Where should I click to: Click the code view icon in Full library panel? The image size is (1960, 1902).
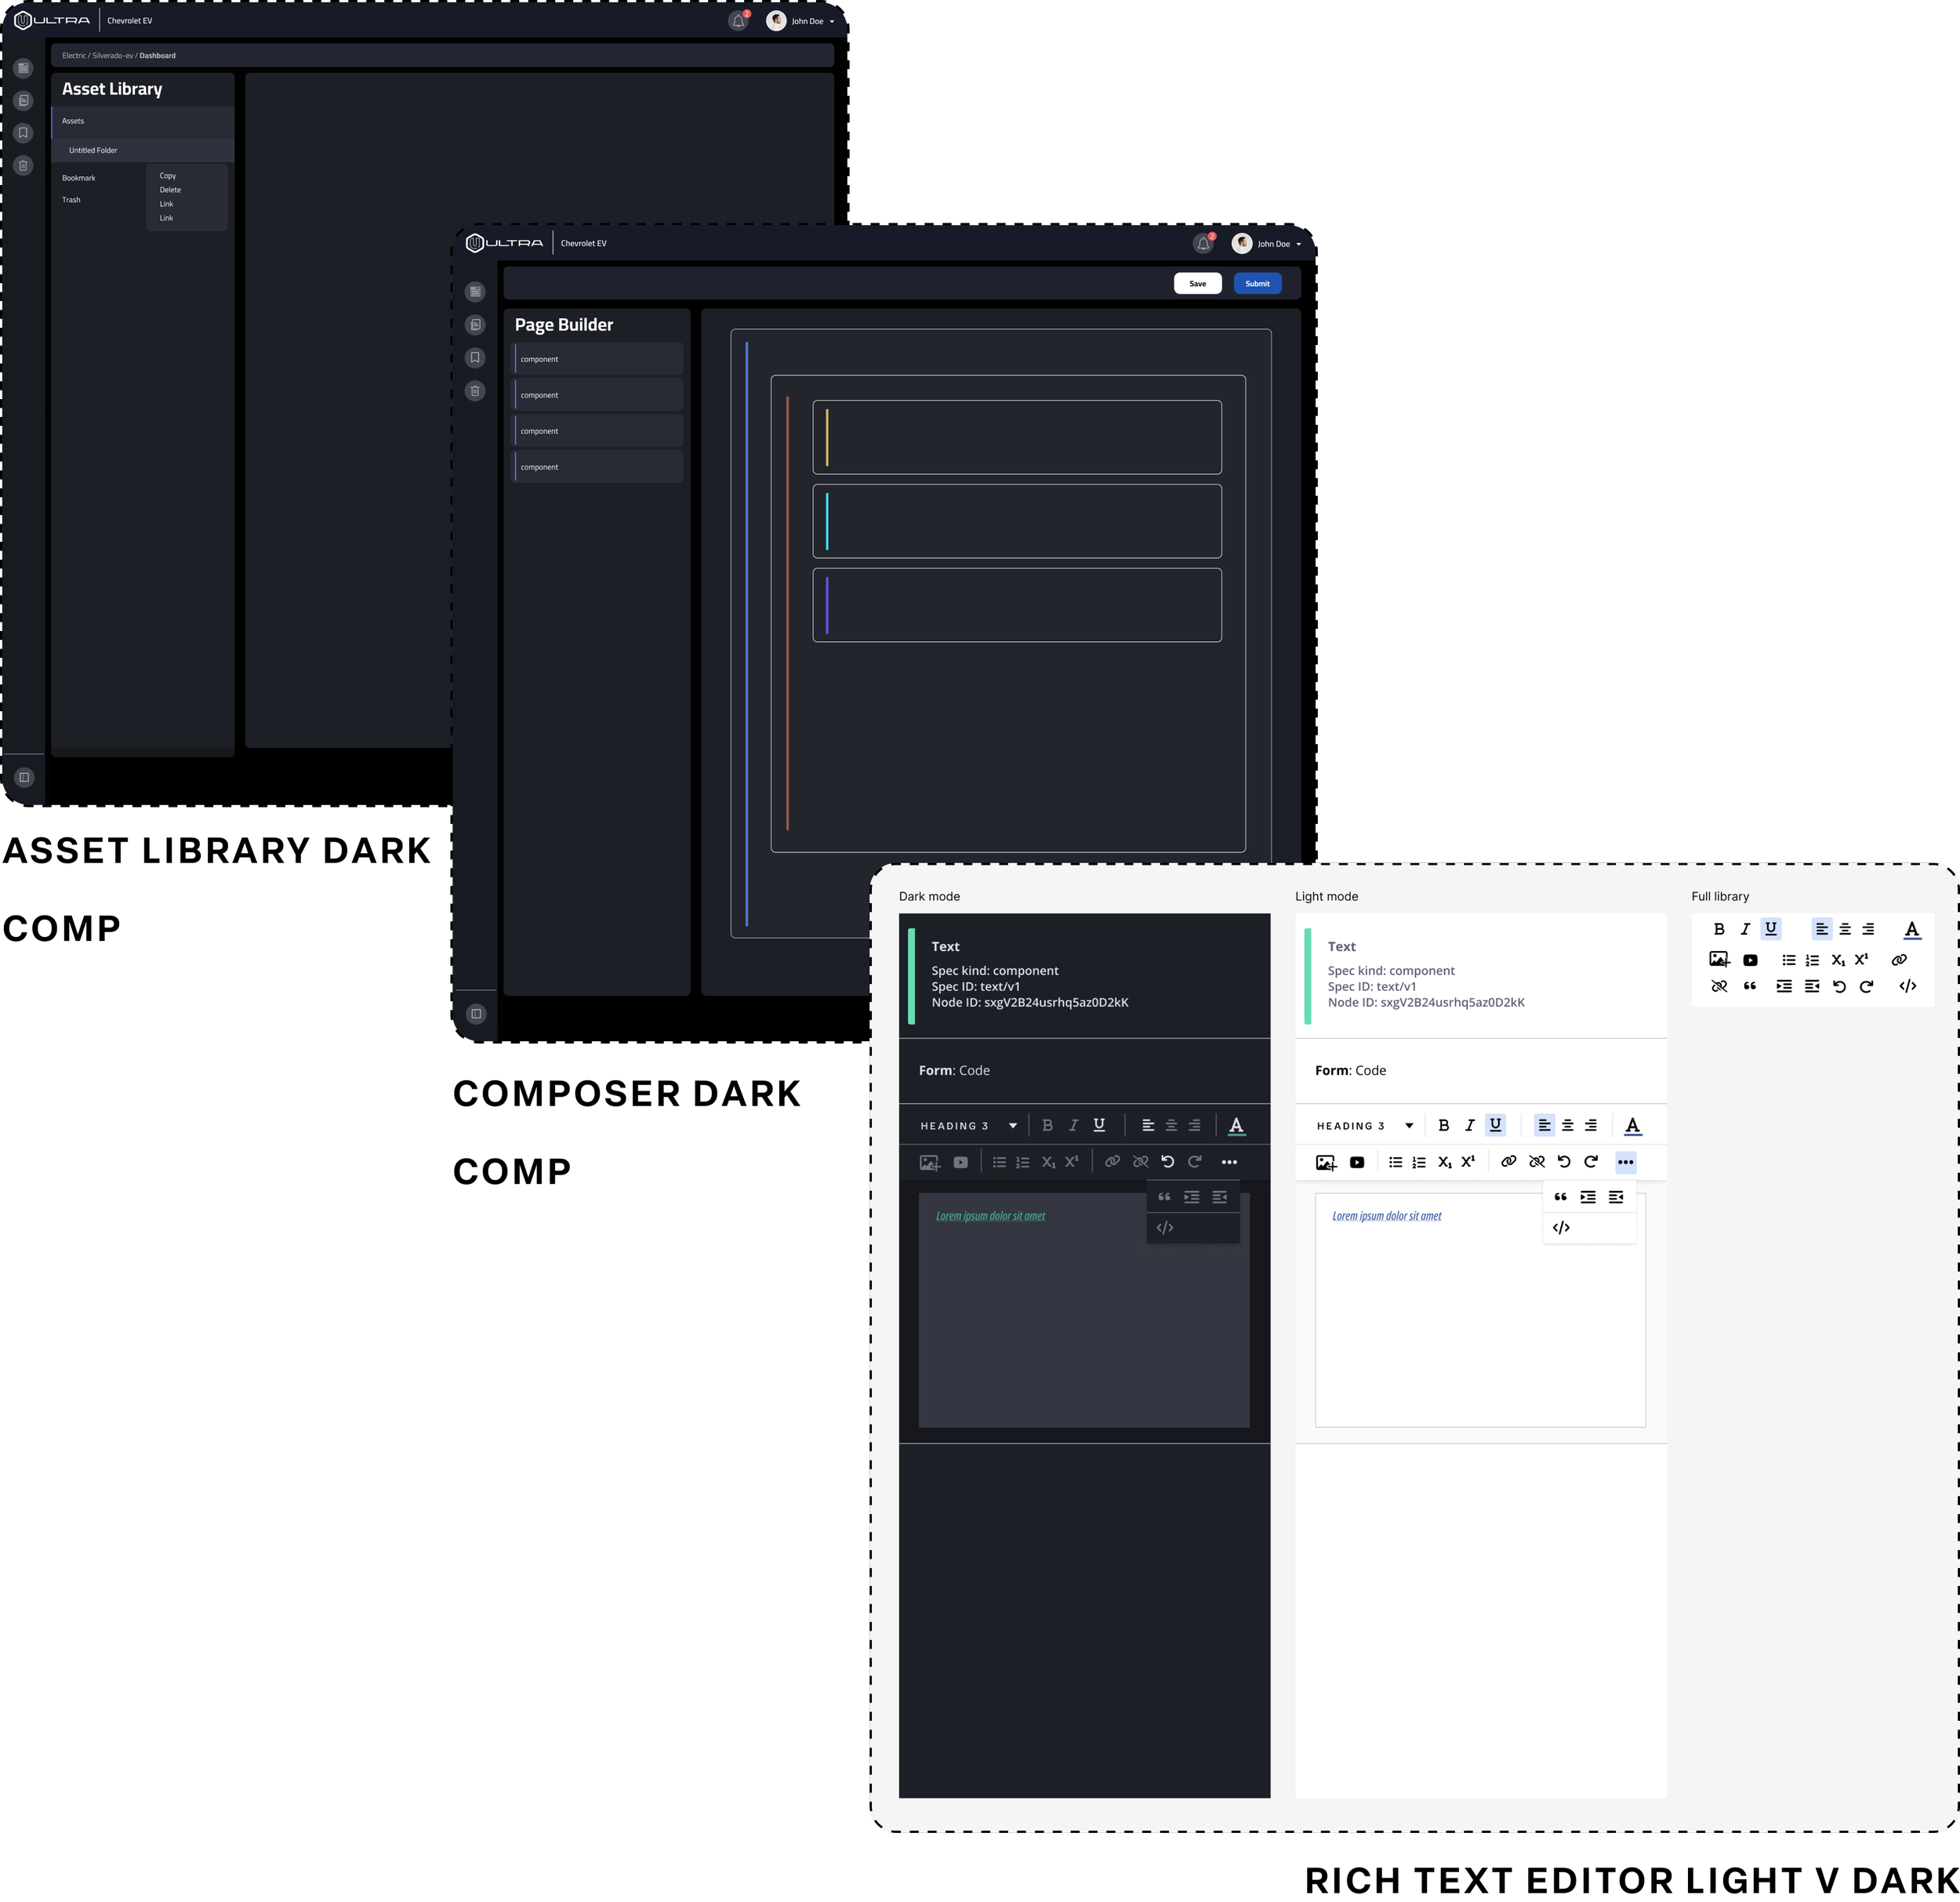1907,986
